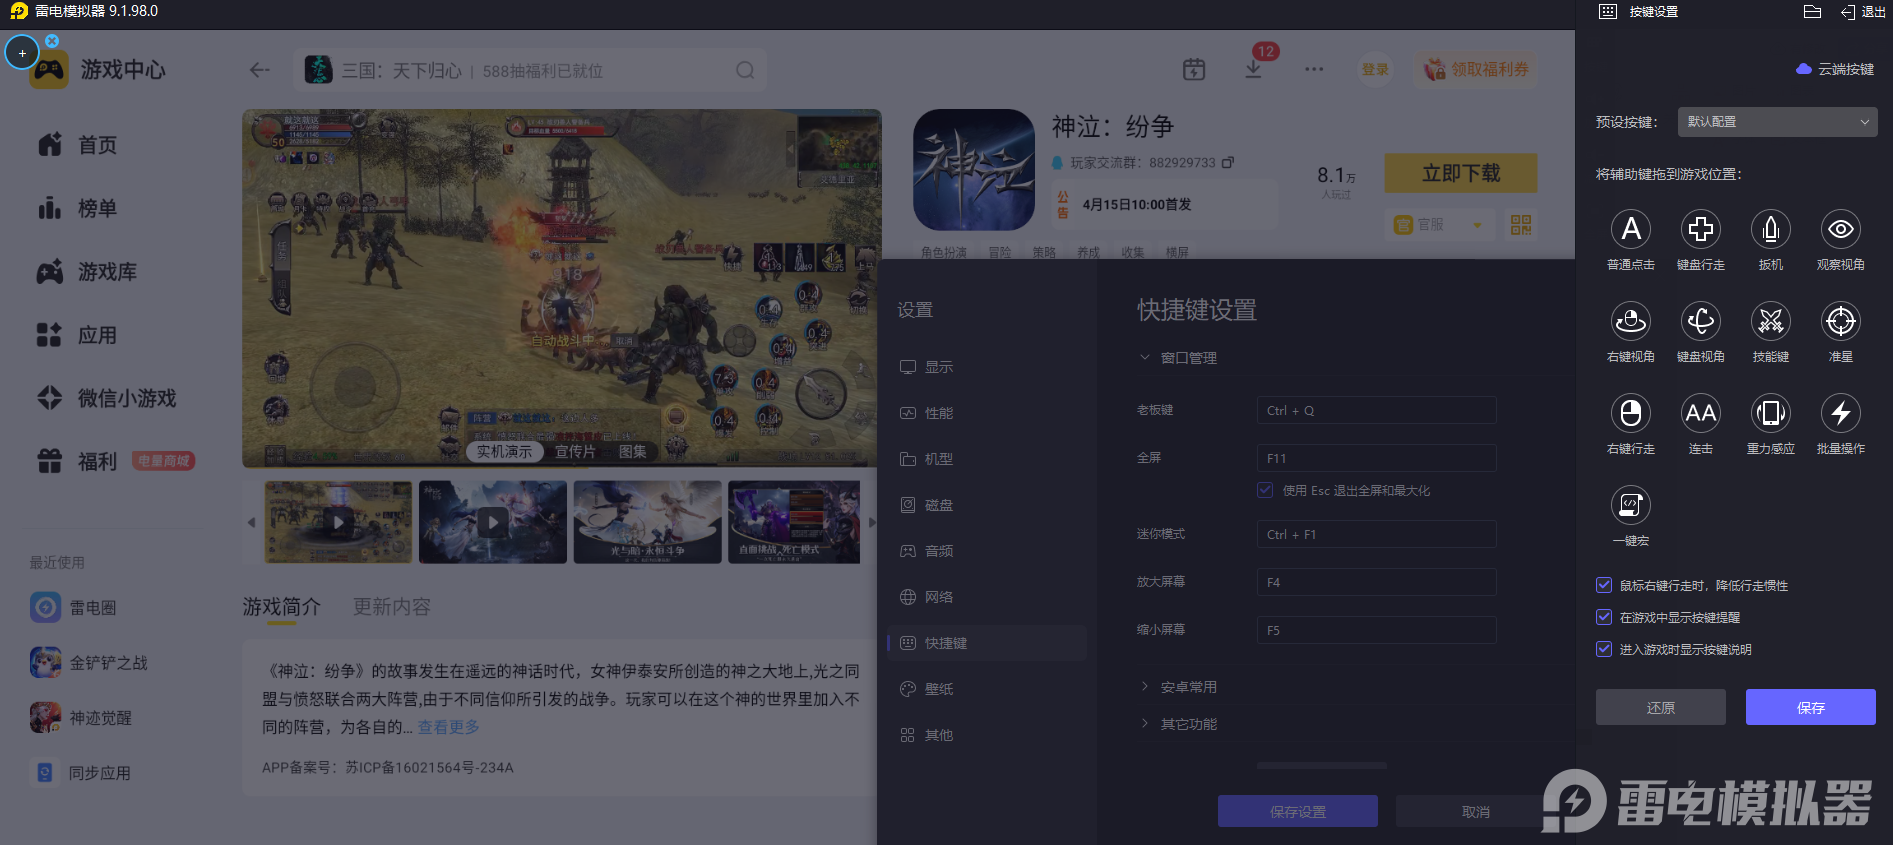This screenshot has width=1893, height=845.
Task: Click 保存设置 in the settings dialog
Action: click(1298, 812)
